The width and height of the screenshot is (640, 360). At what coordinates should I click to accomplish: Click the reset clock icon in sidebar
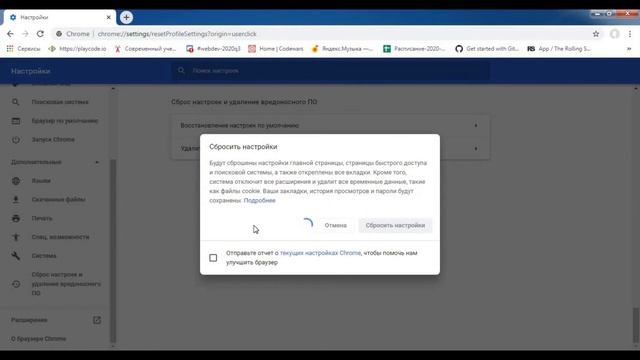tap(16, 284)
